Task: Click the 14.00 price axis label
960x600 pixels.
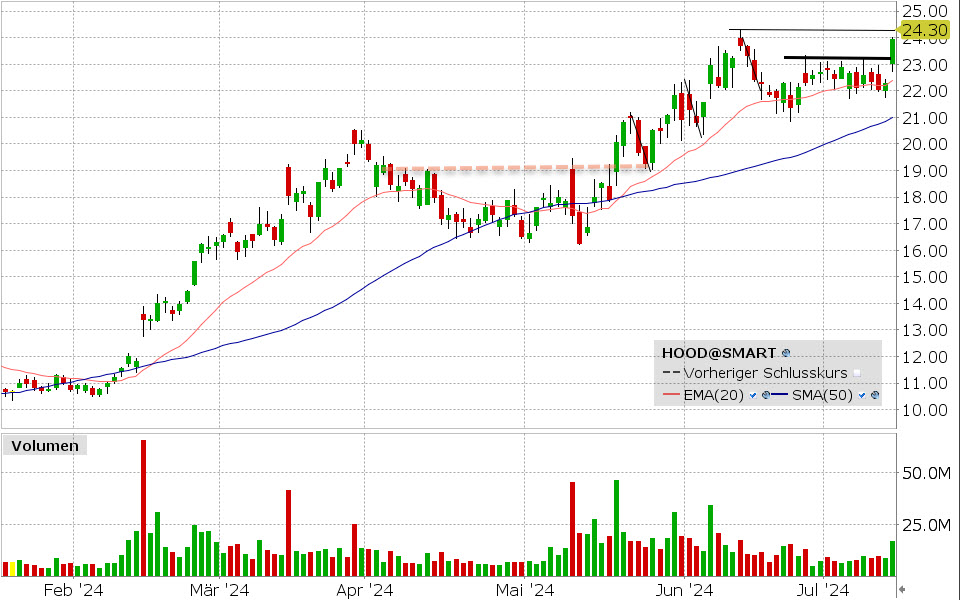Action: tap(926, 304)
